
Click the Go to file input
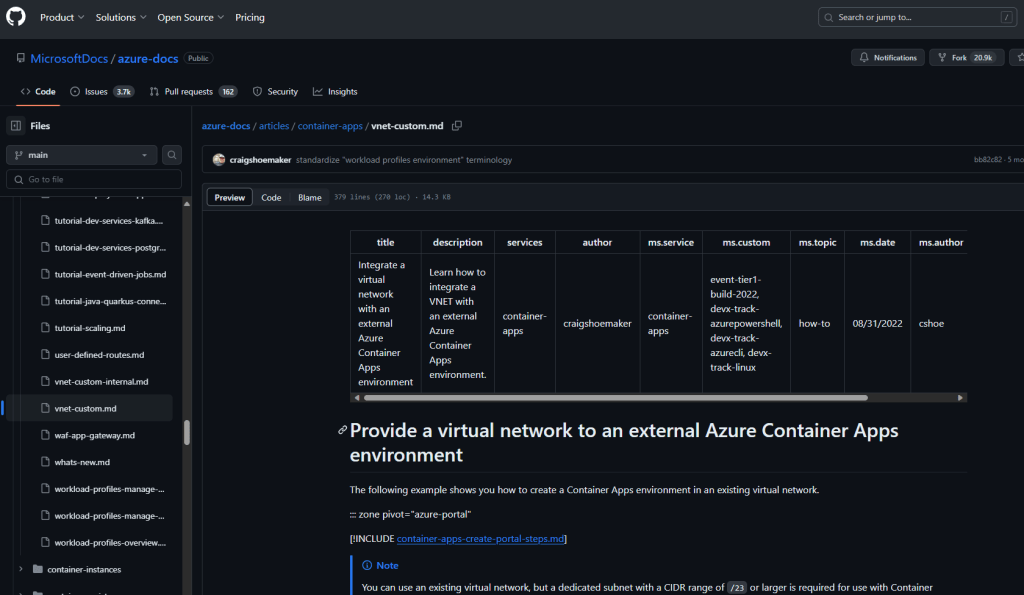click(95, 179)
